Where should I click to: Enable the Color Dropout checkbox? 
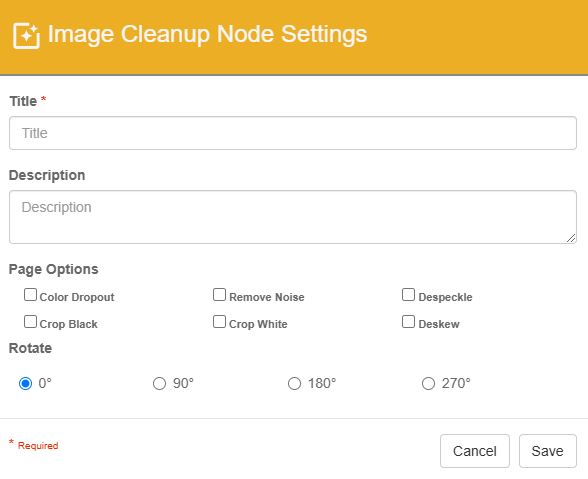click(x=30, y=295)
